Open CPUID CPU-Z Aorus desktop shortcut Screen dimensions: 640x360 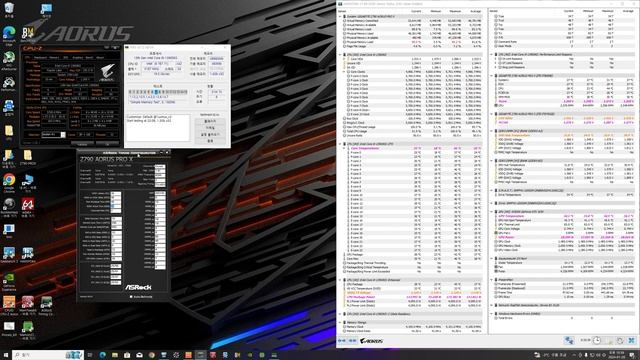[9, 305]
